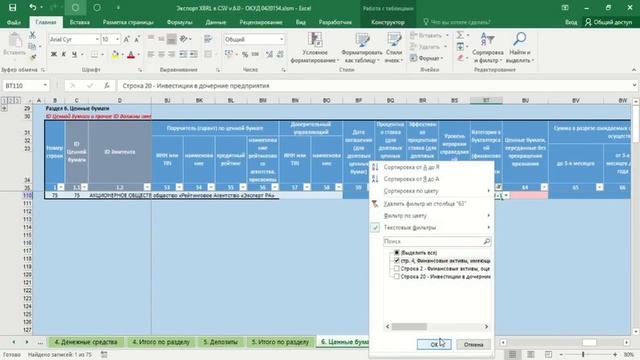Image resolution: width=640 pixels, height=360 pixels.
Task: Sort from А to Я
Action: (411, 167)
